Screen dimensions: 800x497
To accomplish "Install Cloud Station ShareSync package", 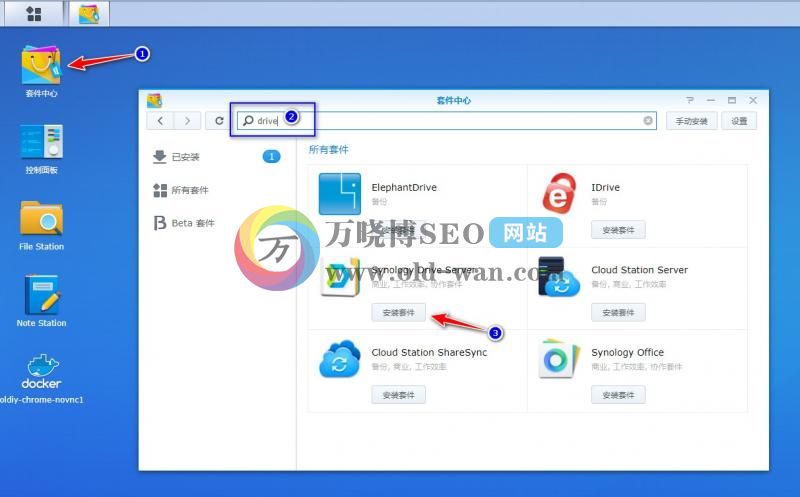I will (398, 395).
